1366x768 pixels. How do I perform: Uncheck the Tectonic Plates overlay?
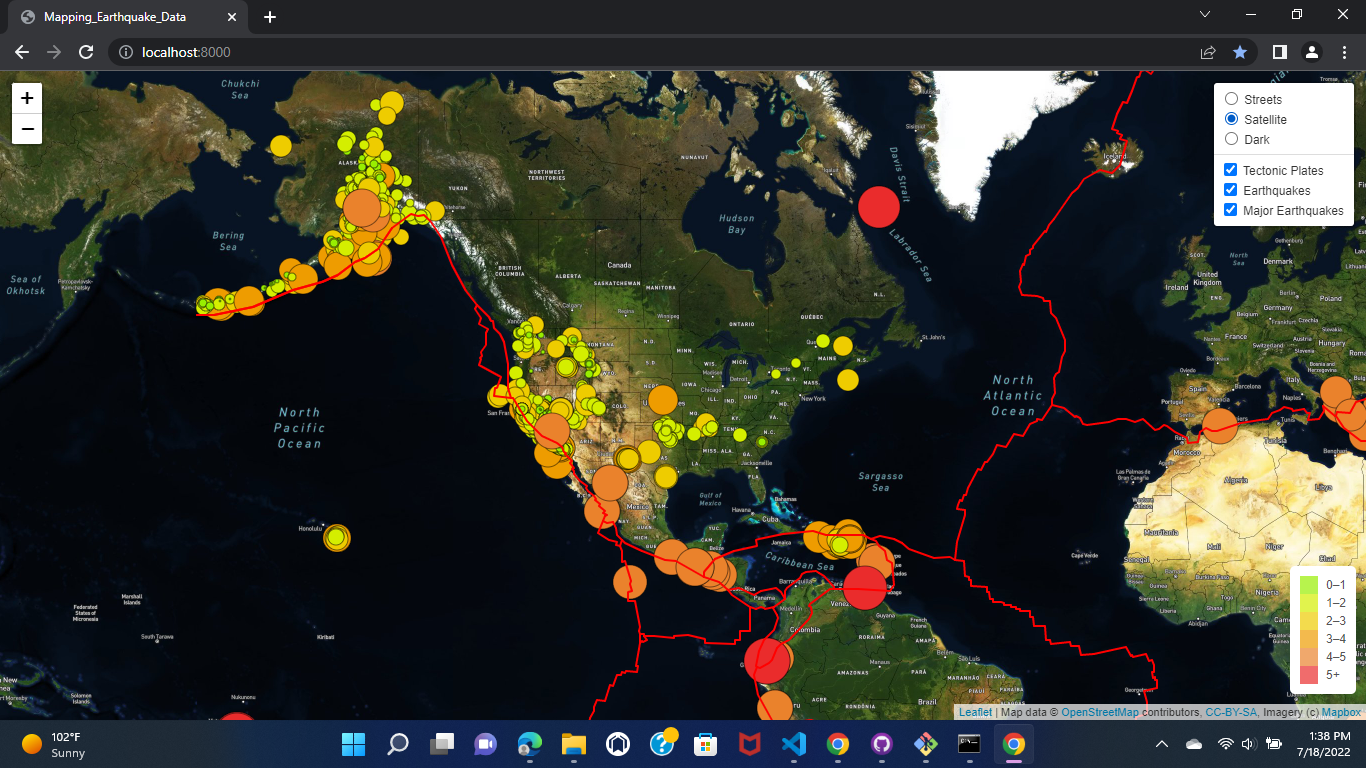pyautogui.click(x=1230, y=169)
